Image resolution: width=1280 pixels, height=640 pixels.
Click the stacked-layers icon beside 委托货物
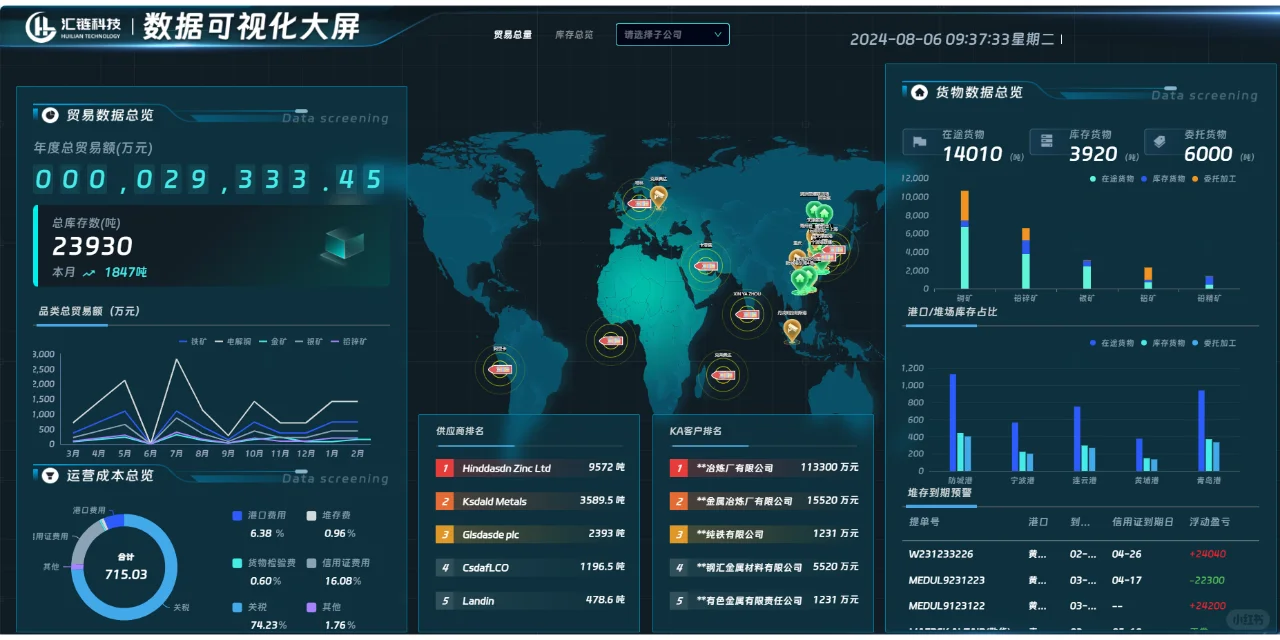coord(1159,141)
